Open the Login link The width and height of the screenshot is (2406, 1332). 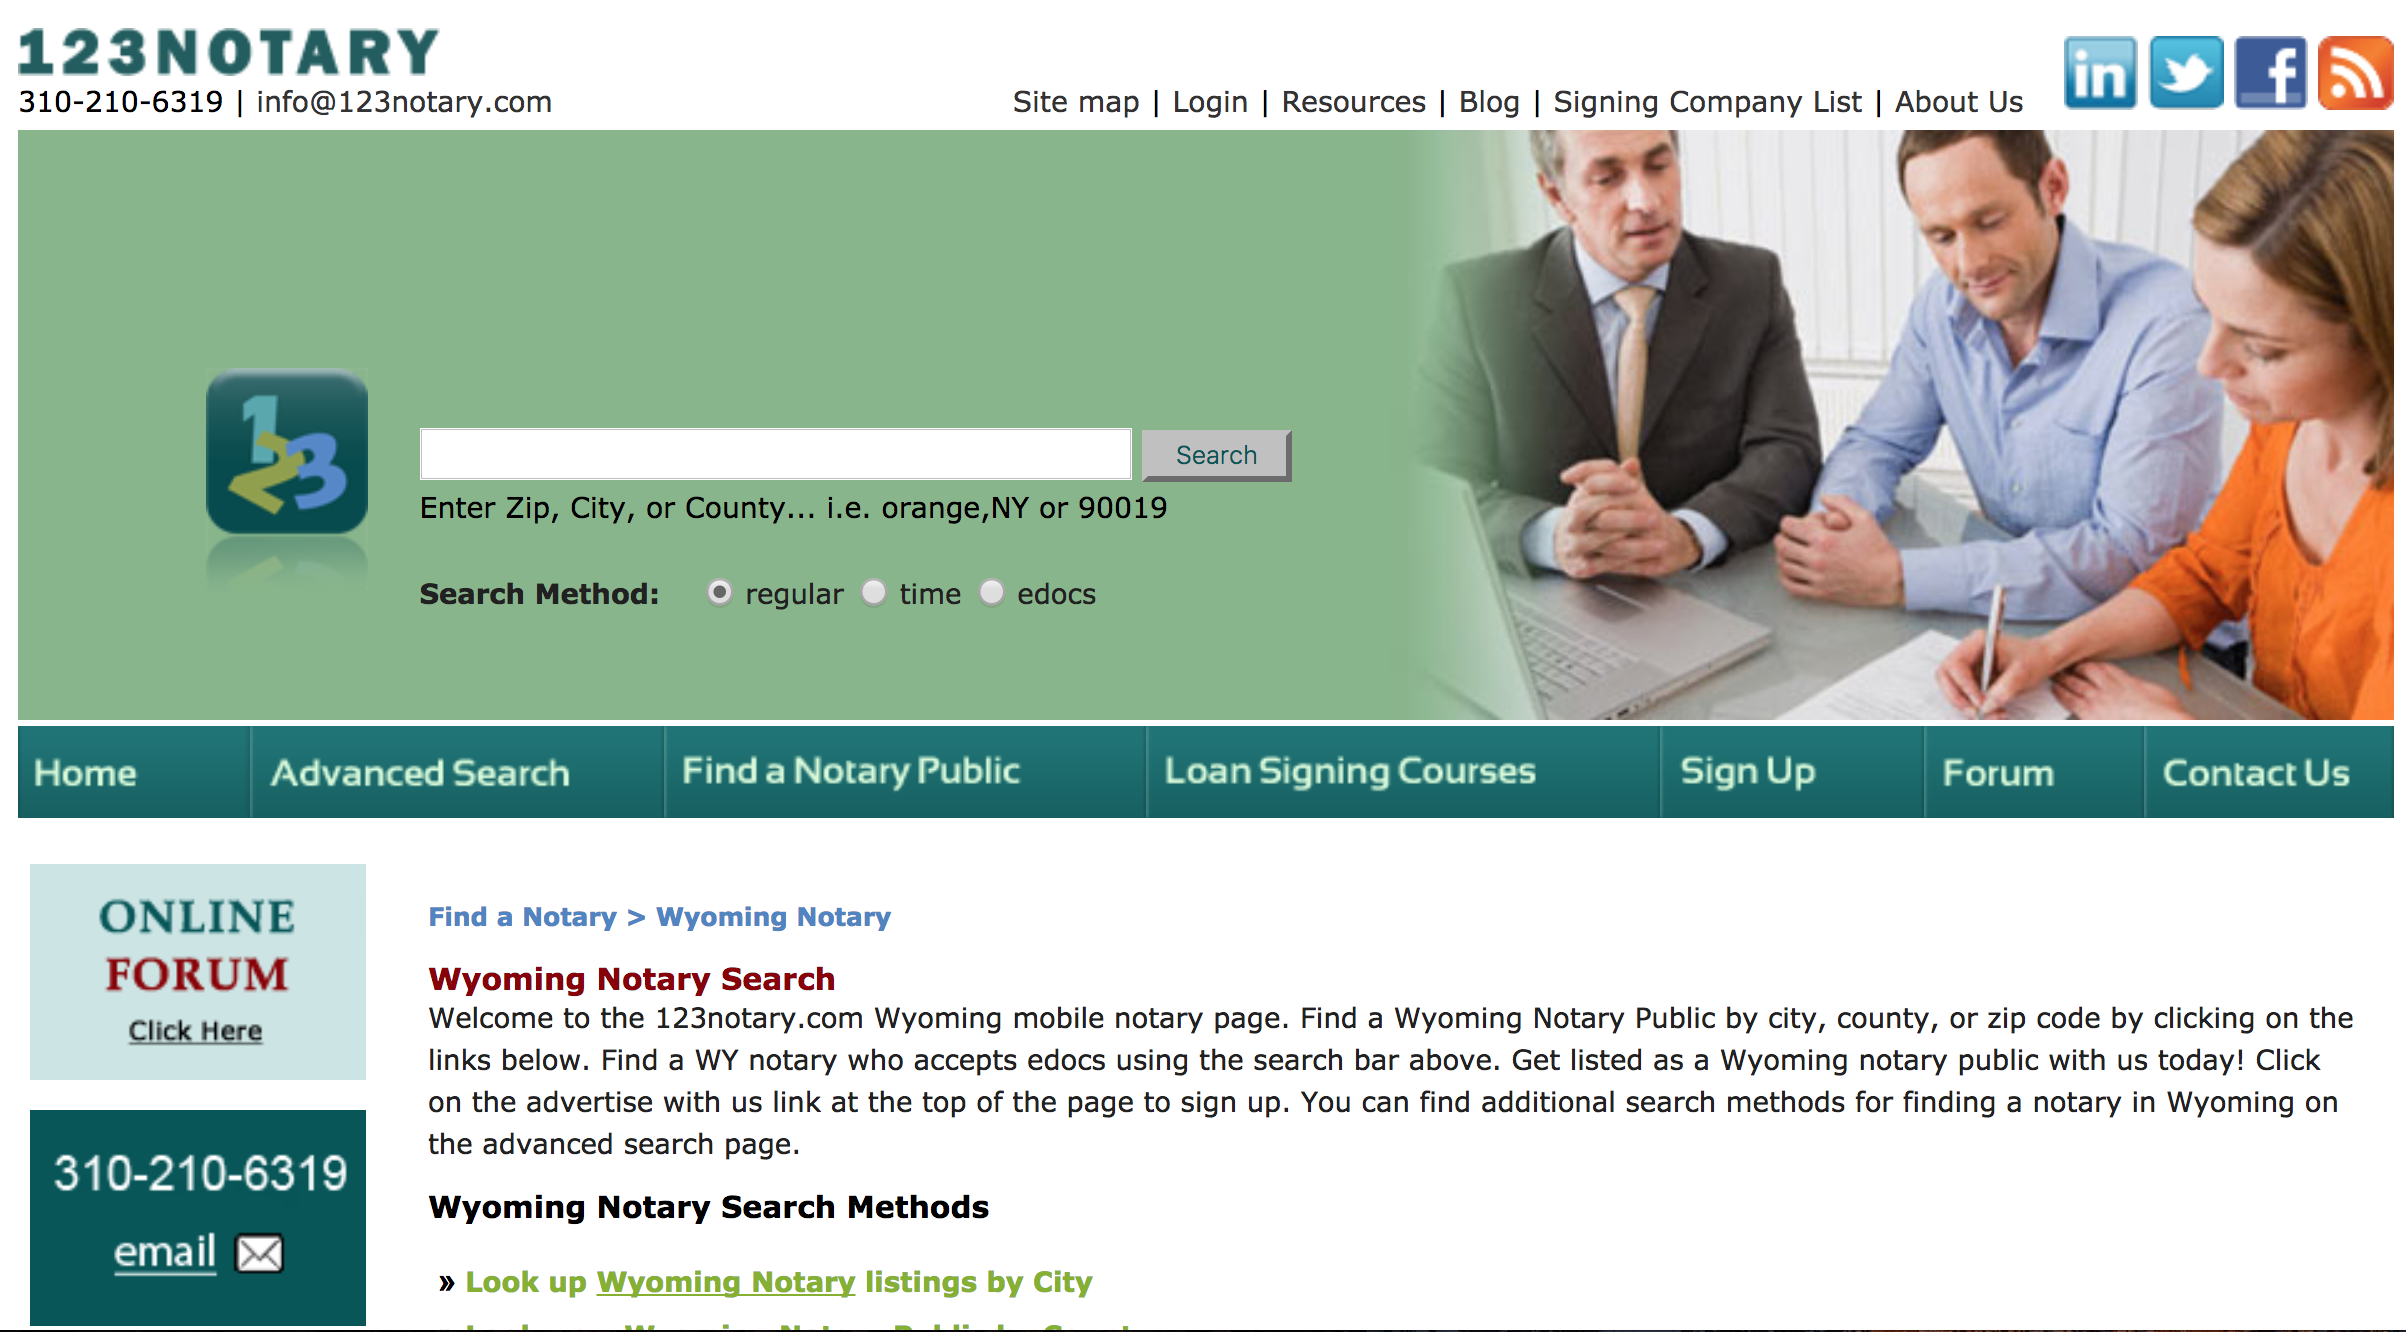(x=1210, y=102)
